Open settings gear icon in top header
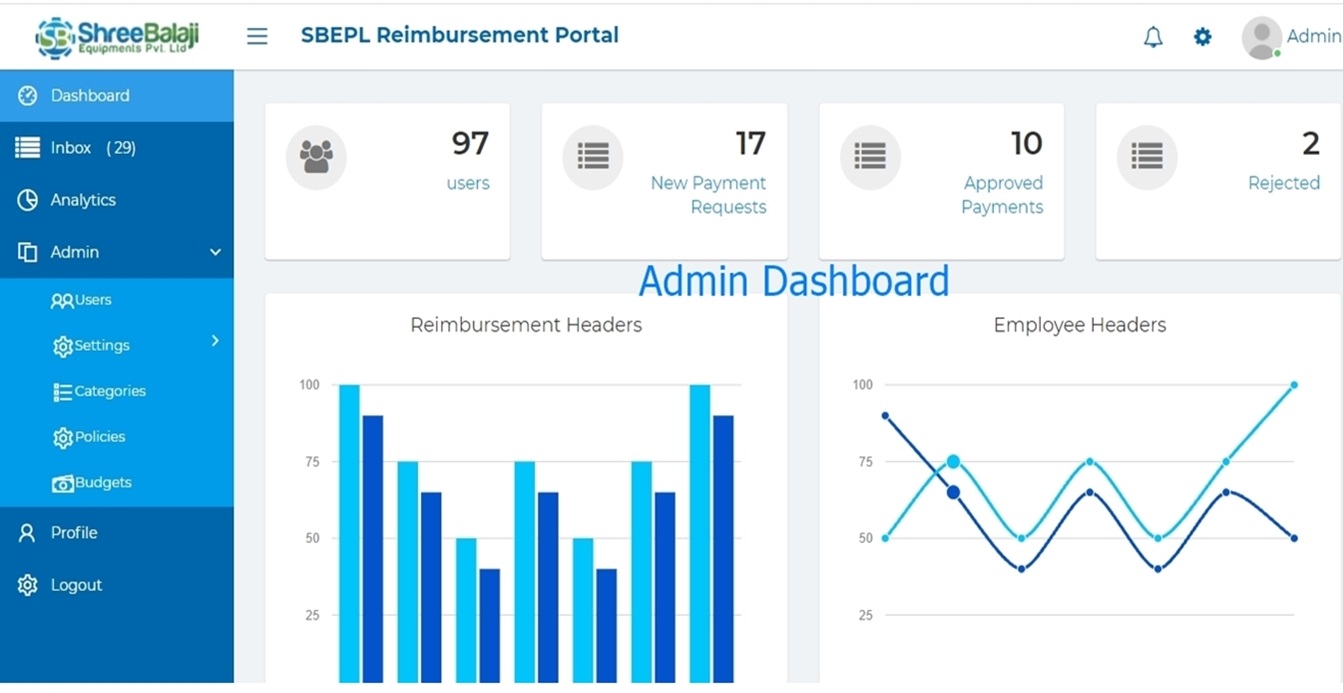This screenshot has width=1343, height=693. click(1202, 37)
